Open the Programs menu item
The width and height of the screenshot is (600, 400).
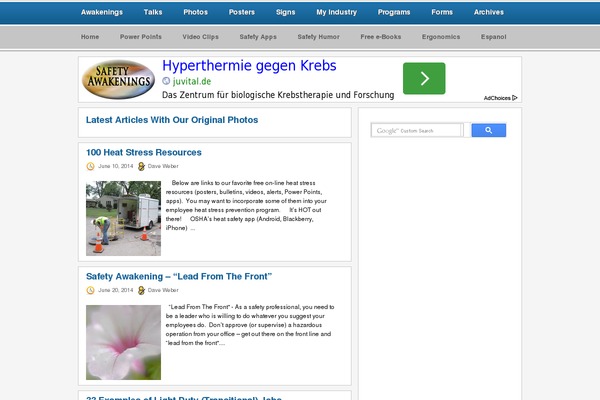point(394,12)
